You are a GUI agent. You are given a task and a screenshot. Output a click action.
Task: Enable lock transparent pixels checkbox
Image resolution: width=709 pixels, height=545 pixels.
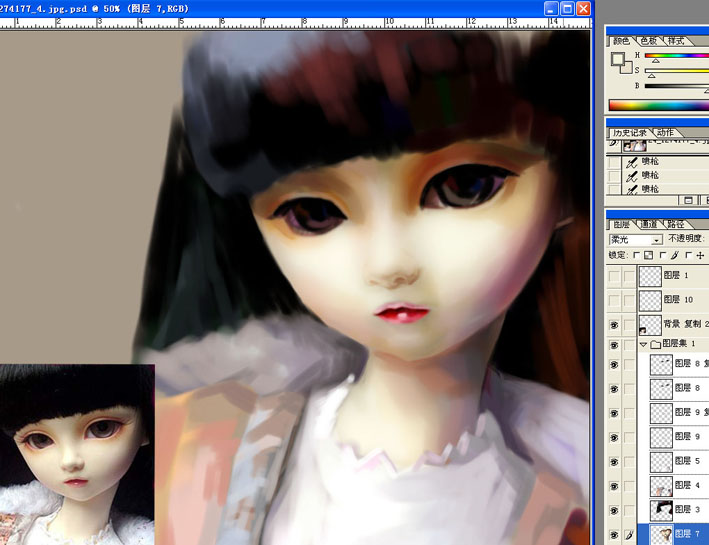tap(638, 255)
